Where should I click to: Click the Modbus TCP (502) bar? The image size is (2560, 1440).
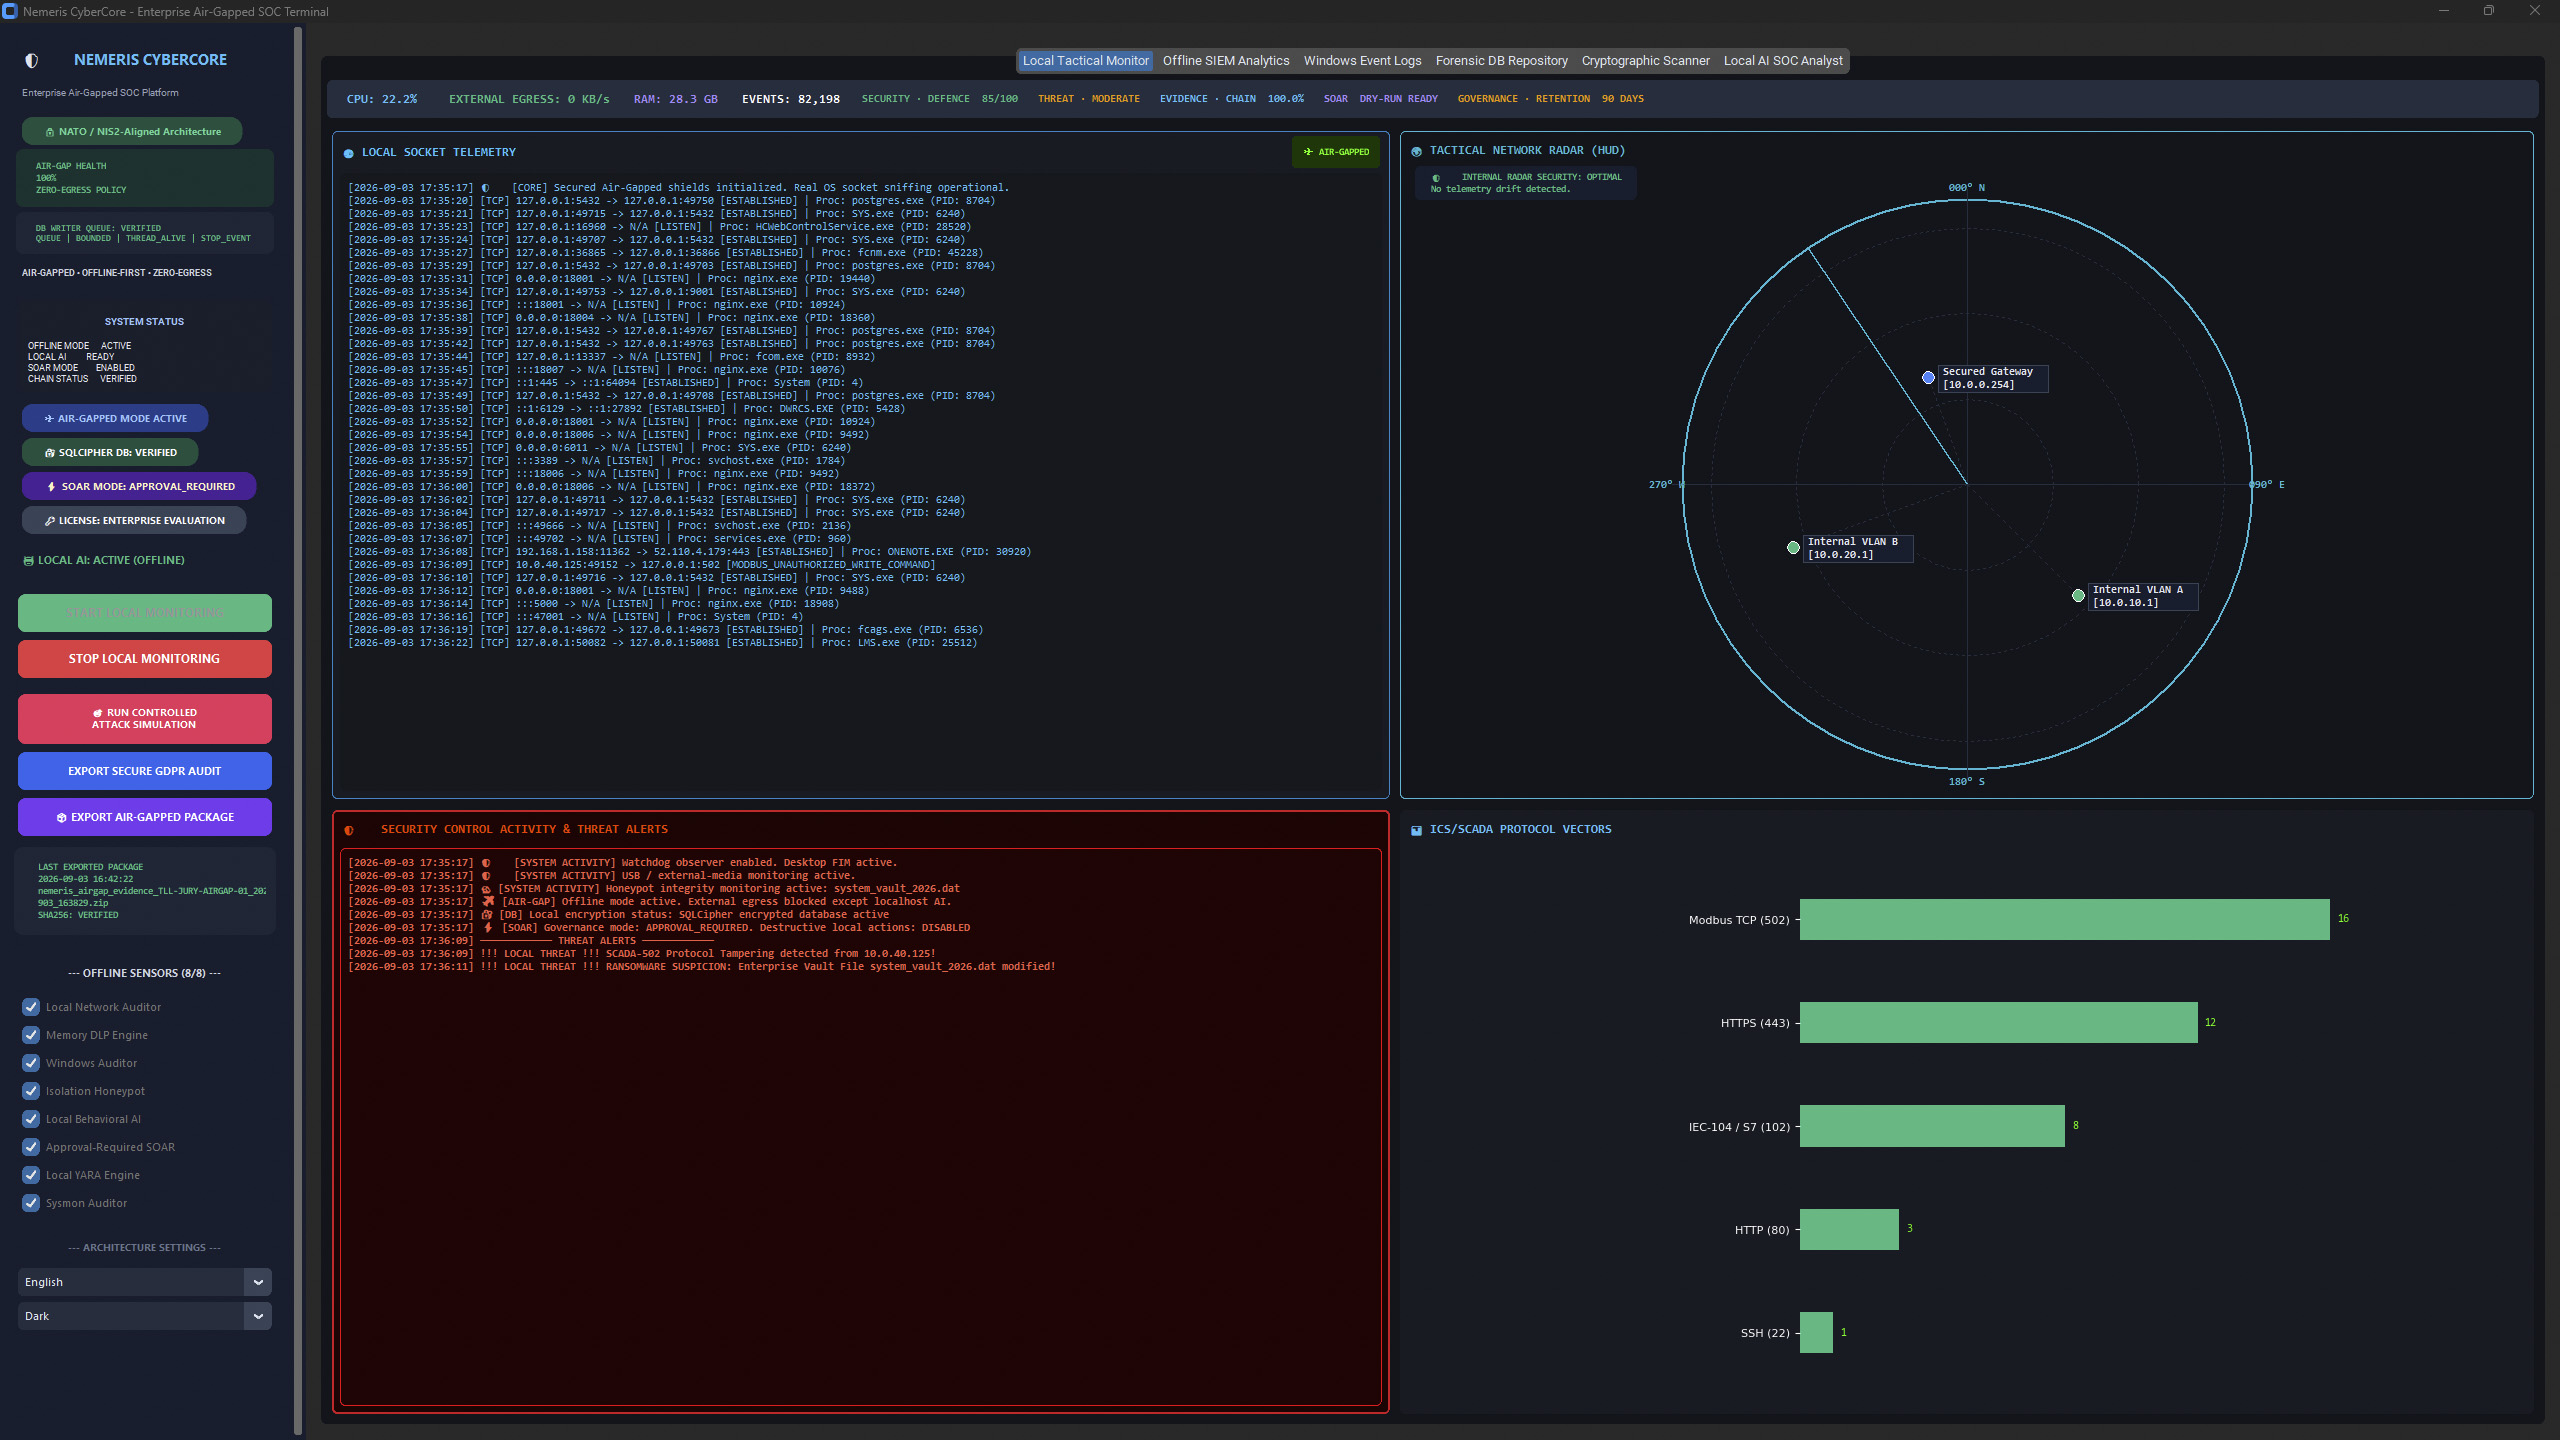(x=2064, y=920)
